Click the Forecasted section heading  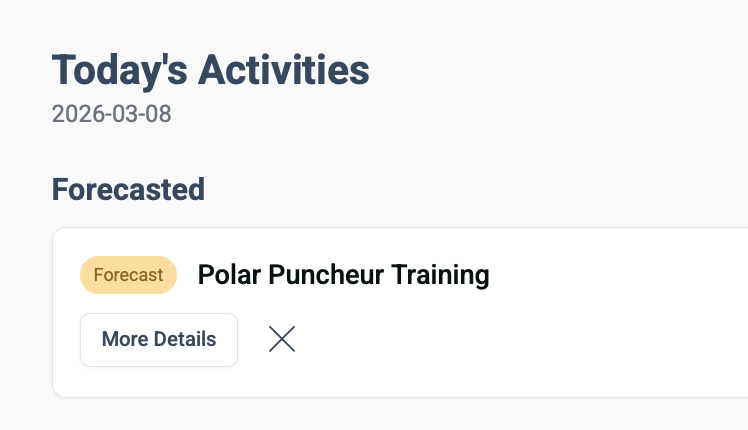click(128, 189)
